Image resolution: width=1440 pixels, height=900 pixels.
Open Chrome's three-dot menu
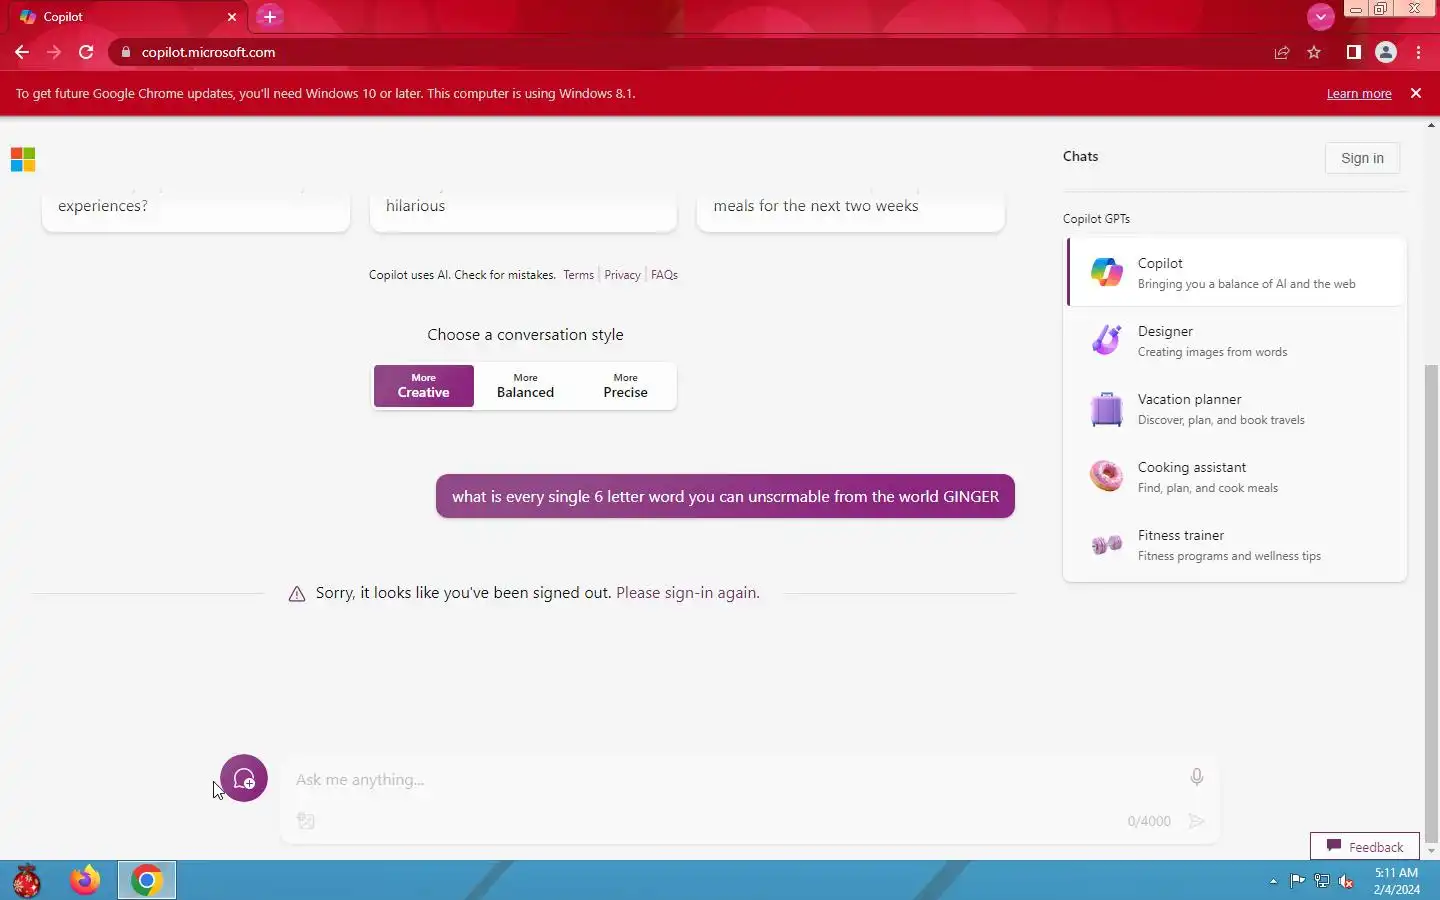click(x=1419, y=52)
